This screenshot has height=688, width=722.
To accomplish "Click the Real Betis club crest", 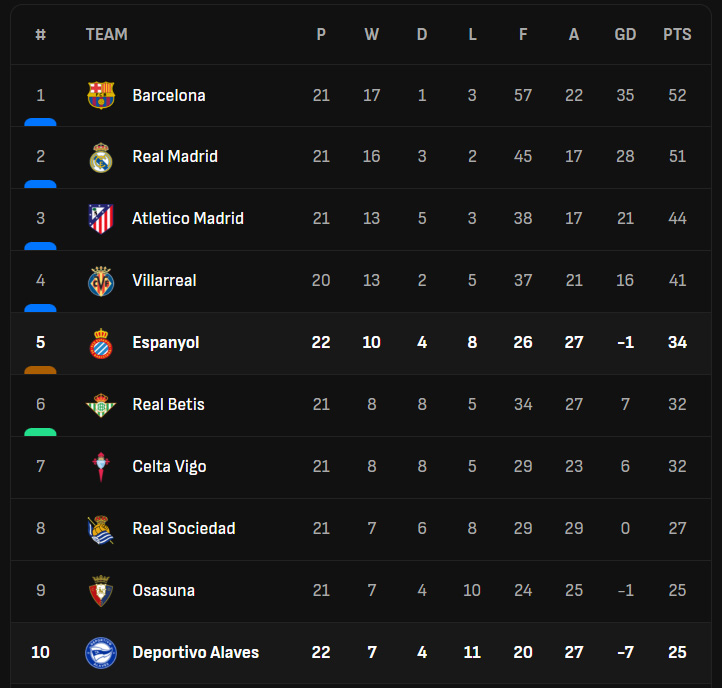I will click(101, 405).
